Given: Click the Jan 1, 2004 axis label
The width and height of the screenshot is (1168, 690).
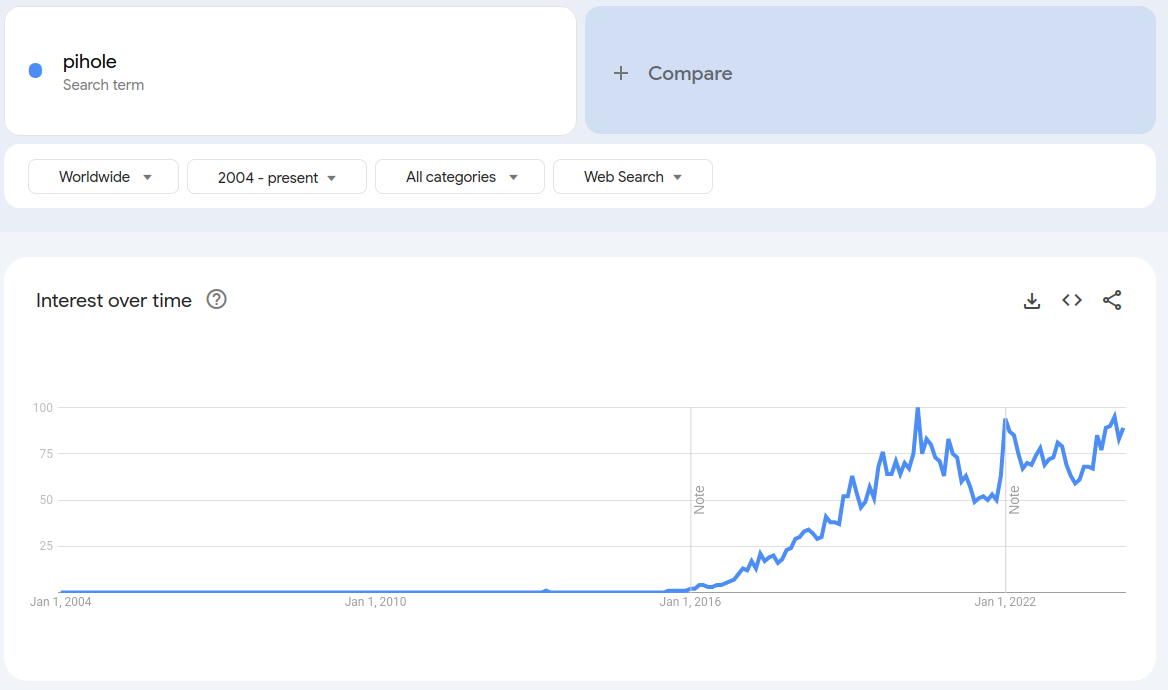Looking at the screenshot, I should pos(60,602).
